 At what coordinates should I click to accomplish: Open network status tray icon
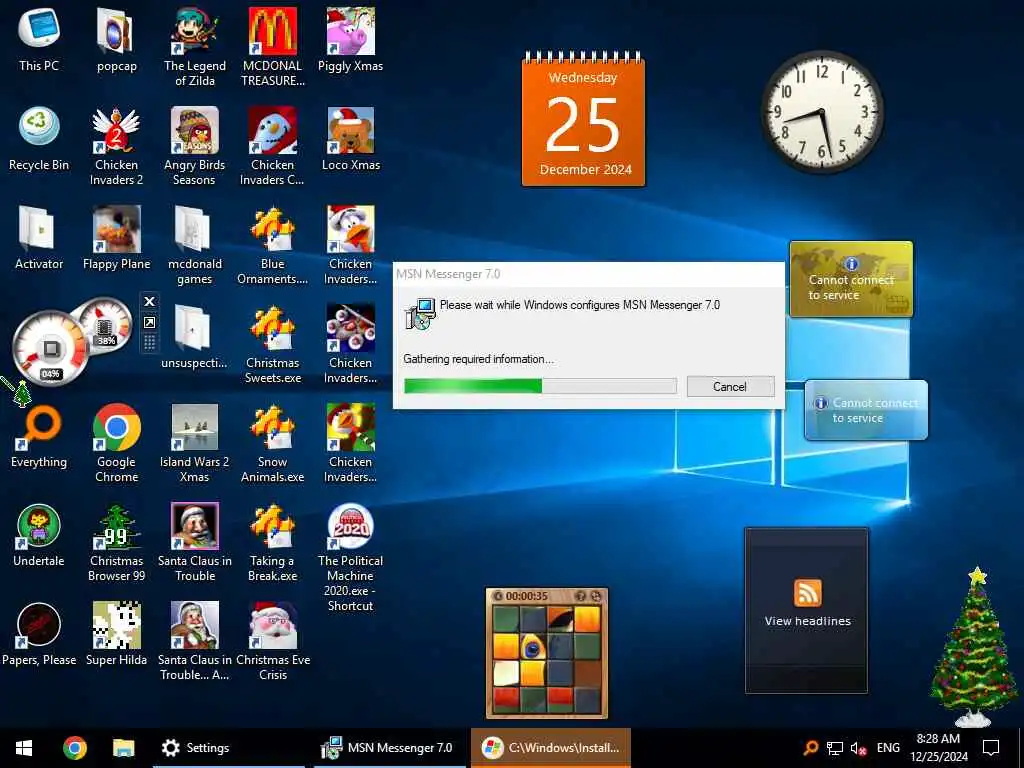point(835,748)
